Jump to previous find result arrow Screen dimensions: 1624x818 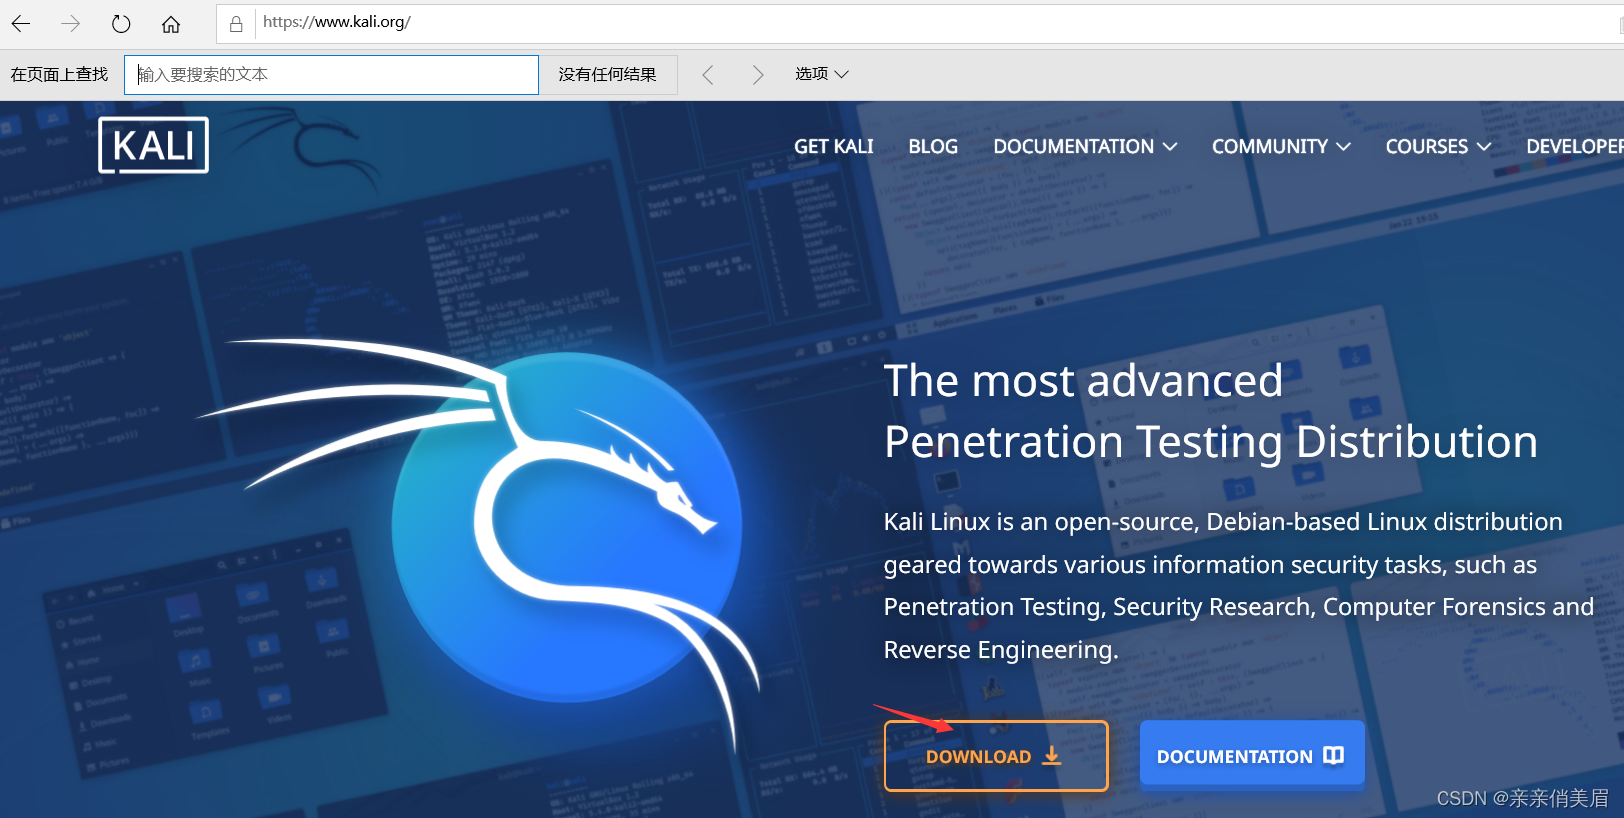coord(708,75)
